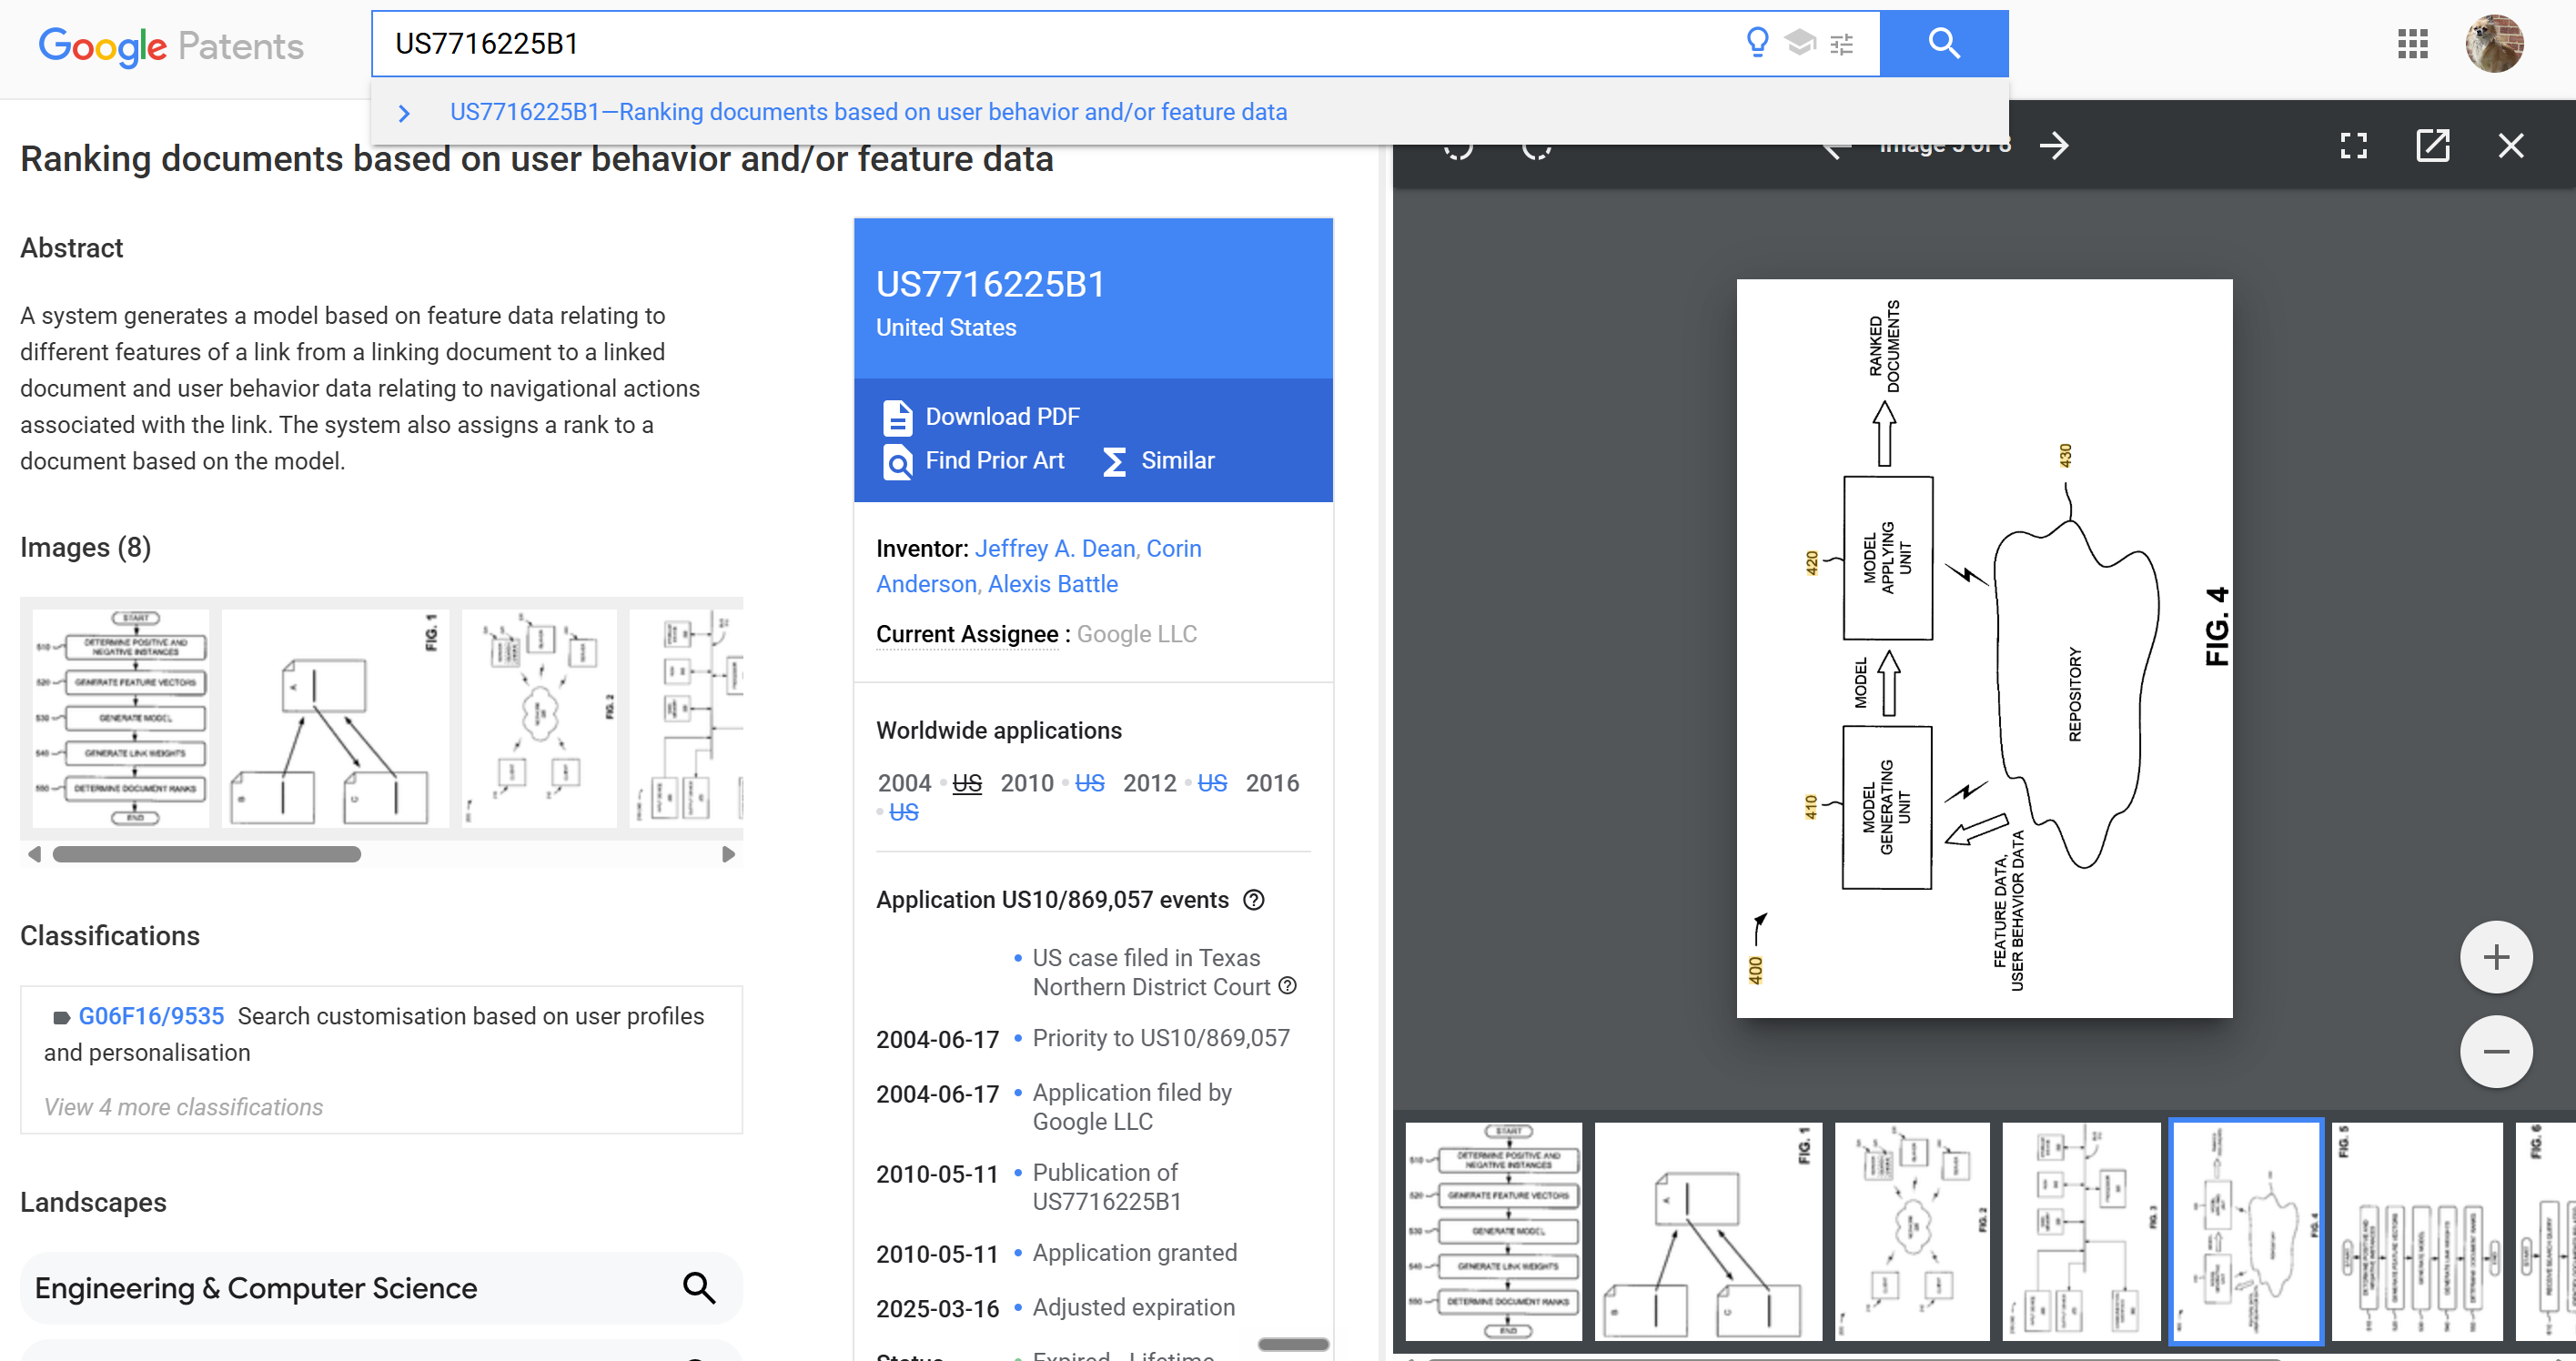Open the 2004 US application link

[x=966, y=783]
